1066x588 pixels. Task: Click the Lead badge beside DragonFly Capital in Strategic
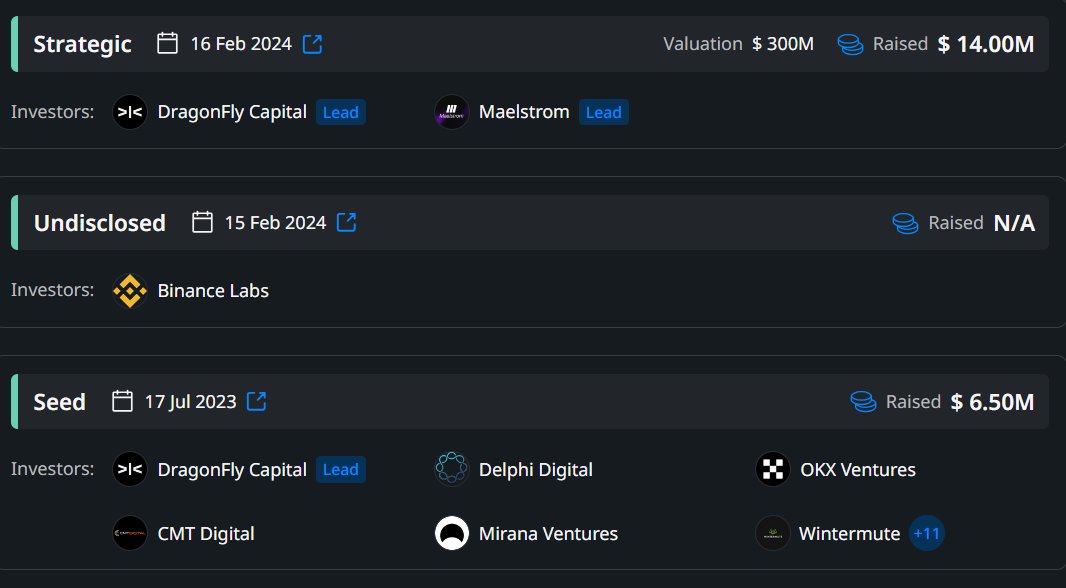pyautogui.click(x=341, y=112)
